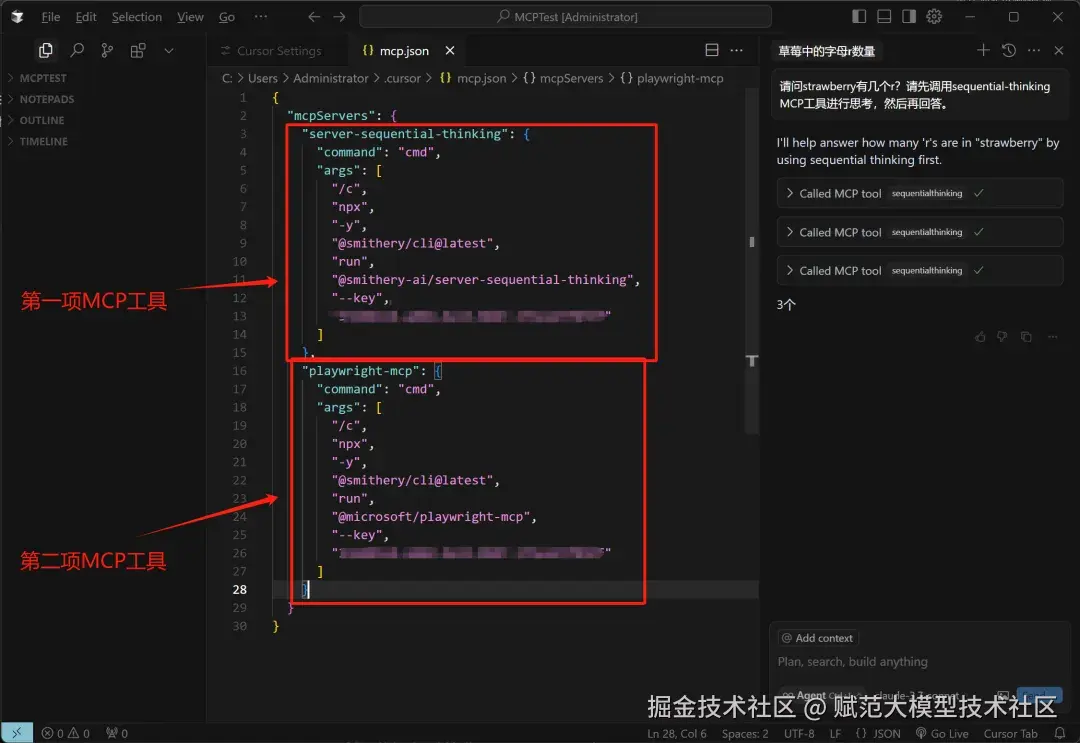Open response more options ellipsis
Image resolution: width=1080 pixels, height=743 pixels.
(x=1052, y=337)
